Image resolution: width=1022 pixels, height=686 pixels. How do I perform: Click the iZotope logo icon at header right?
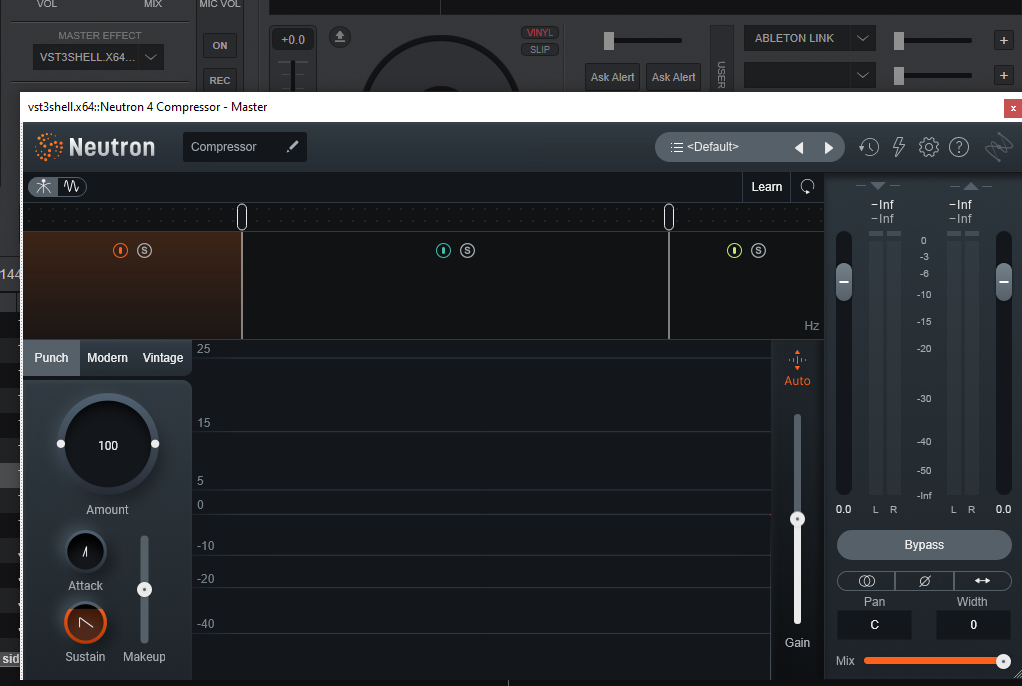[x=999, y=147]
